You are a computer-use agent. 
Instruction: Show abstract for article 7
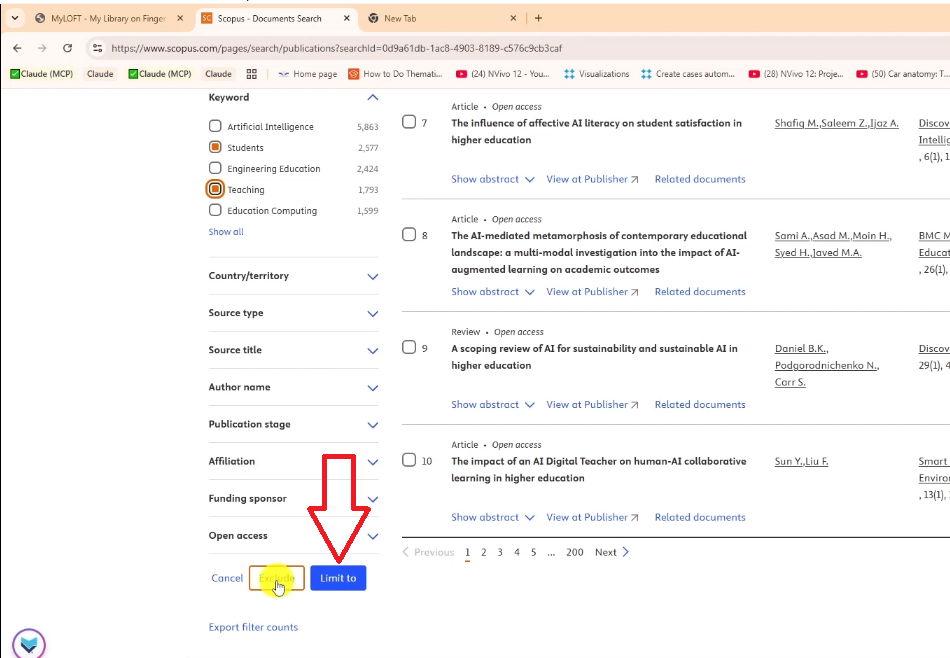493,179
